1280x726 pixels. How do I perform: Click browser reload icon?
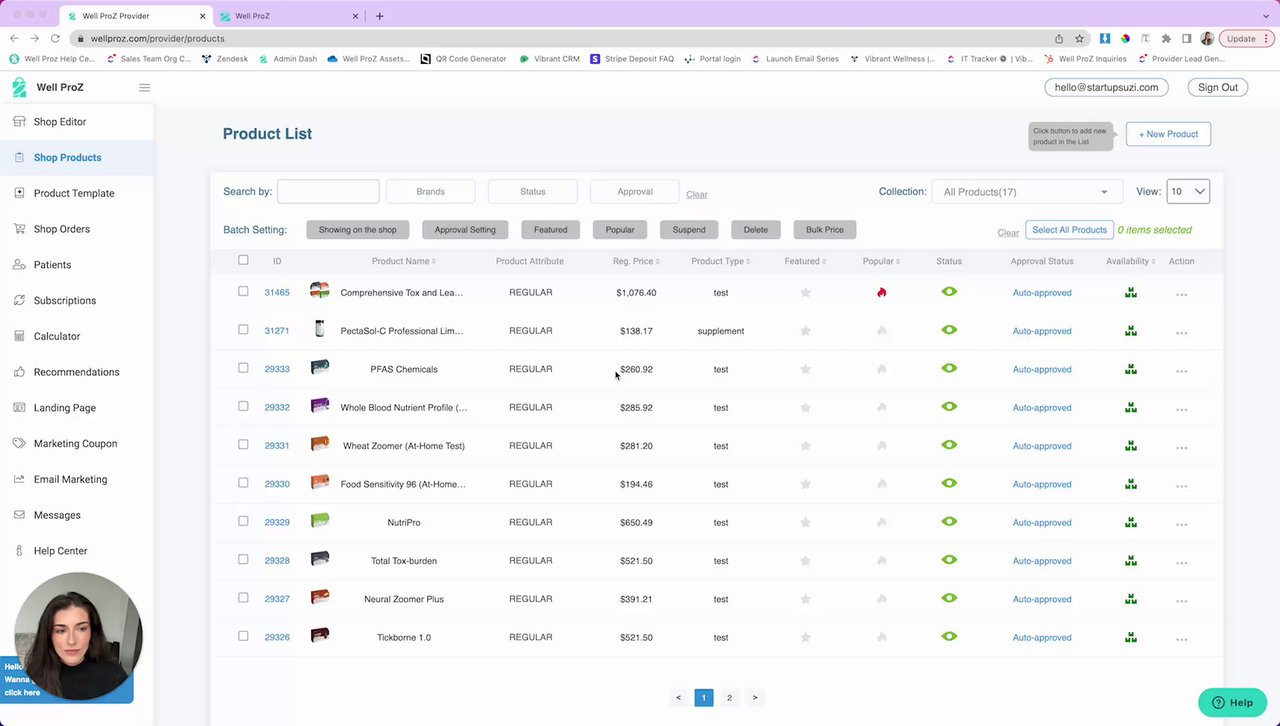tap(55, 38)
